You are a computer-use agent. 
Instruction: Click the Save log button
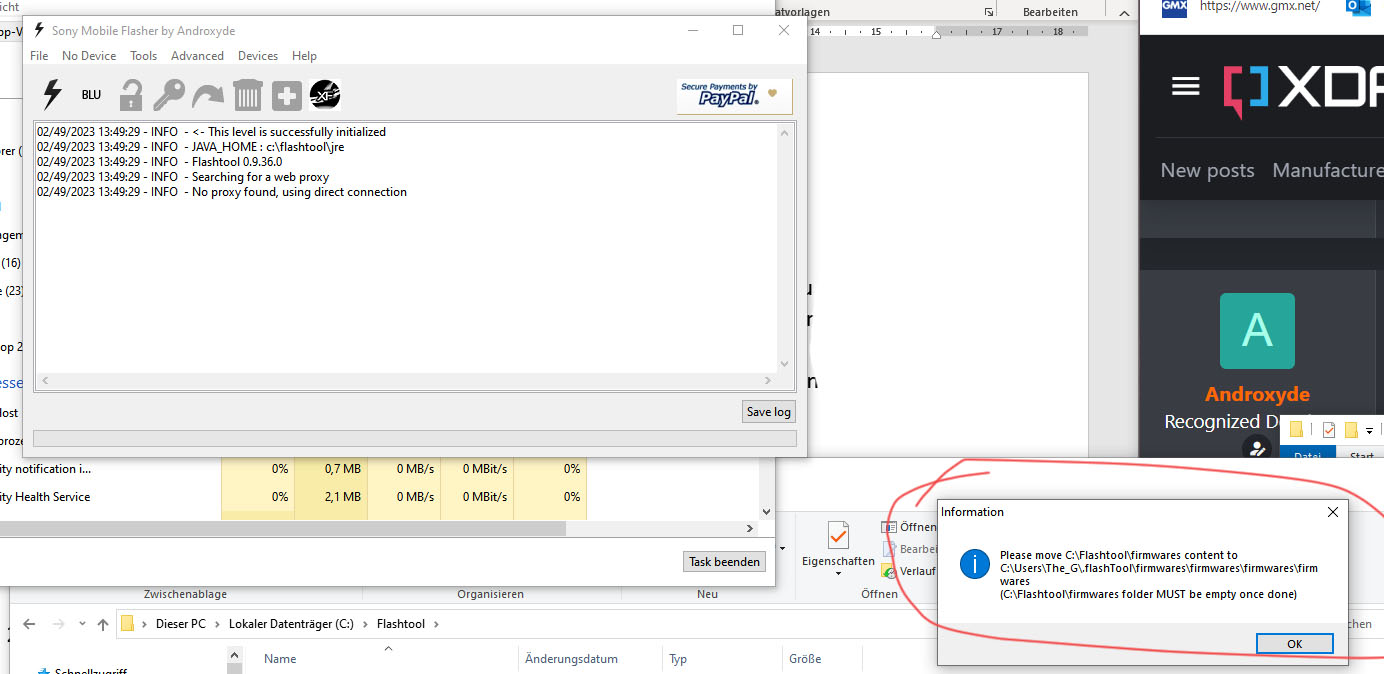pos(769,412)
